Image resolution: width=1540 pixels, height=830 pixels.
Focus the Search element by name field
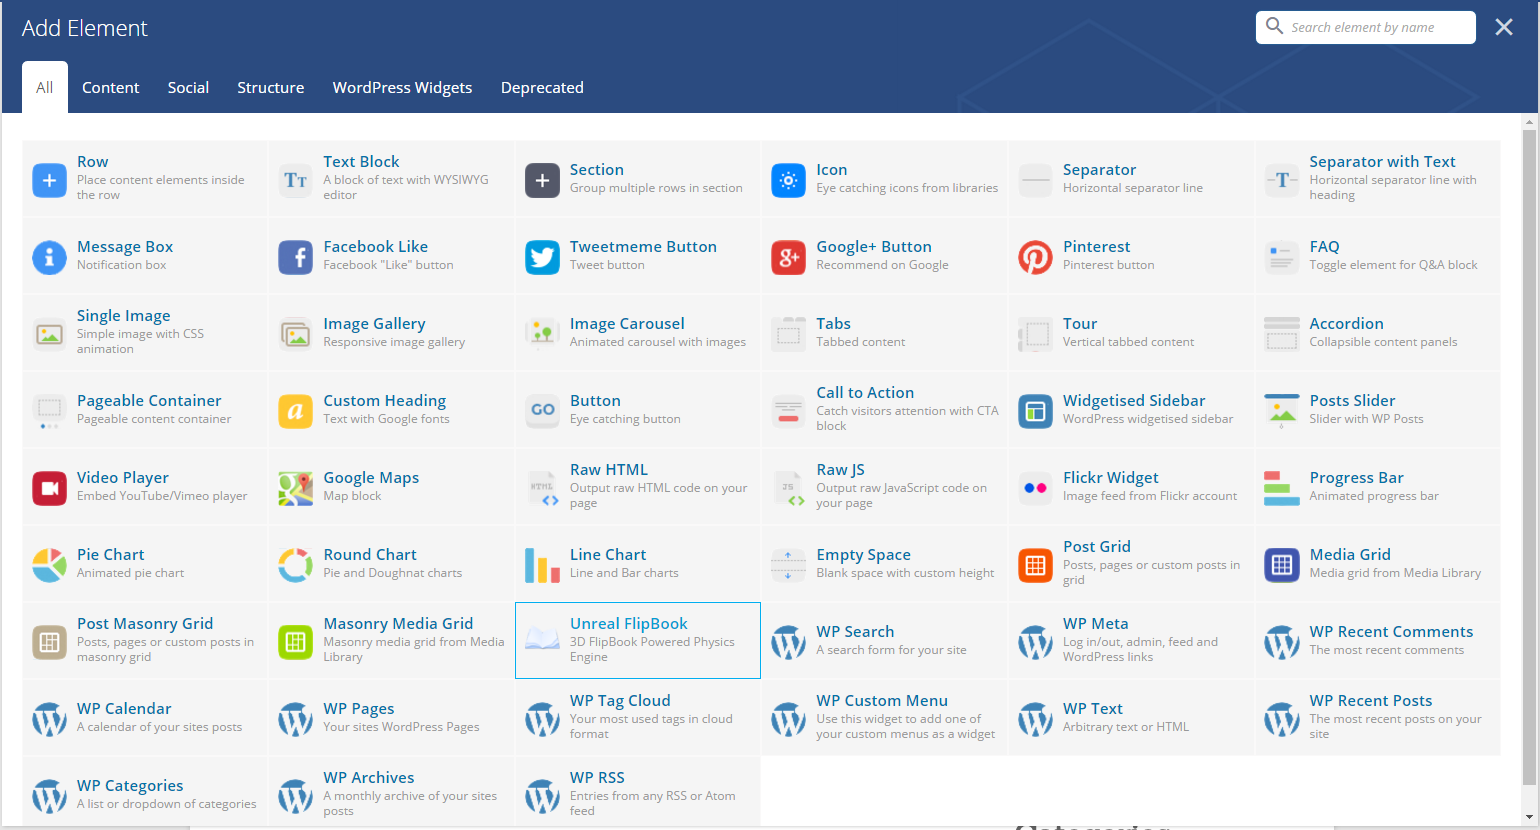tap(1366, 27)
